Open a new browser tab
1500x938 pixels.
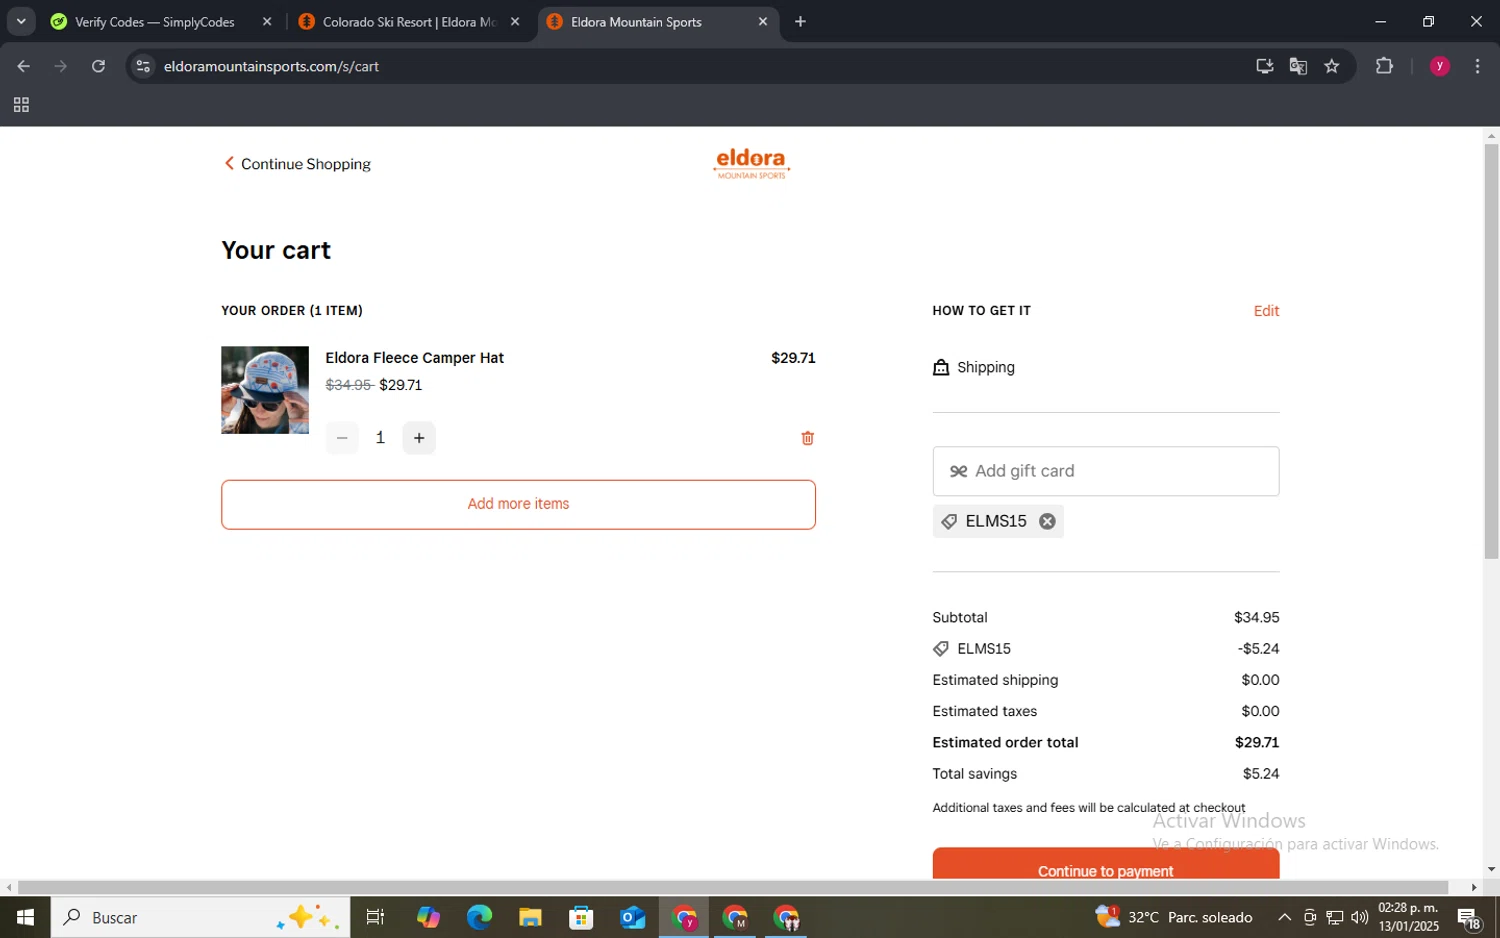point(800,22)
